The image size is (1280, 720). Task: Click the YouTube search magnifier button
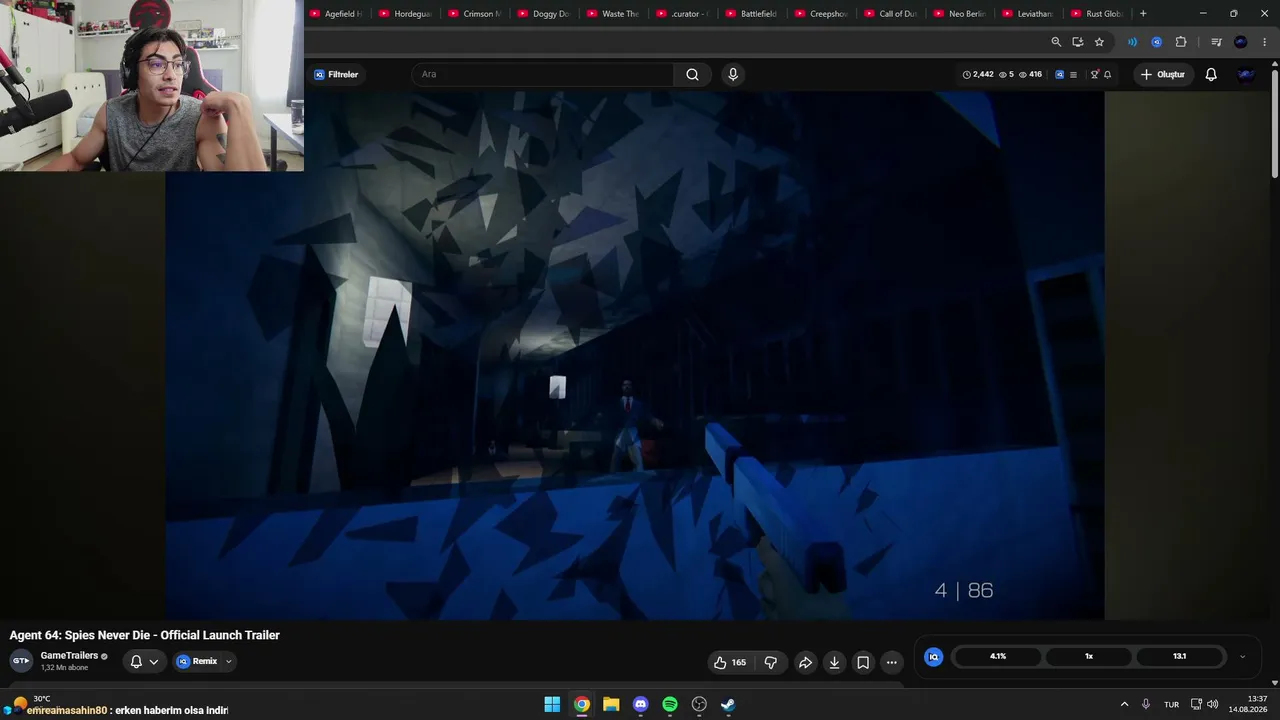tap(692, 74)
